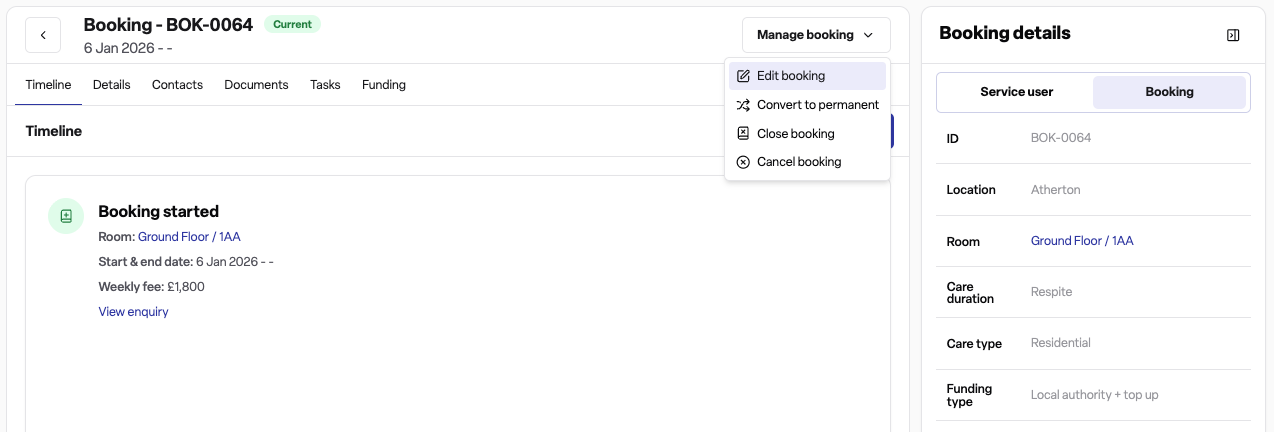Click the ID value BOK-0064
This screenshot has width=1274, height=432.
point(1061,138)
